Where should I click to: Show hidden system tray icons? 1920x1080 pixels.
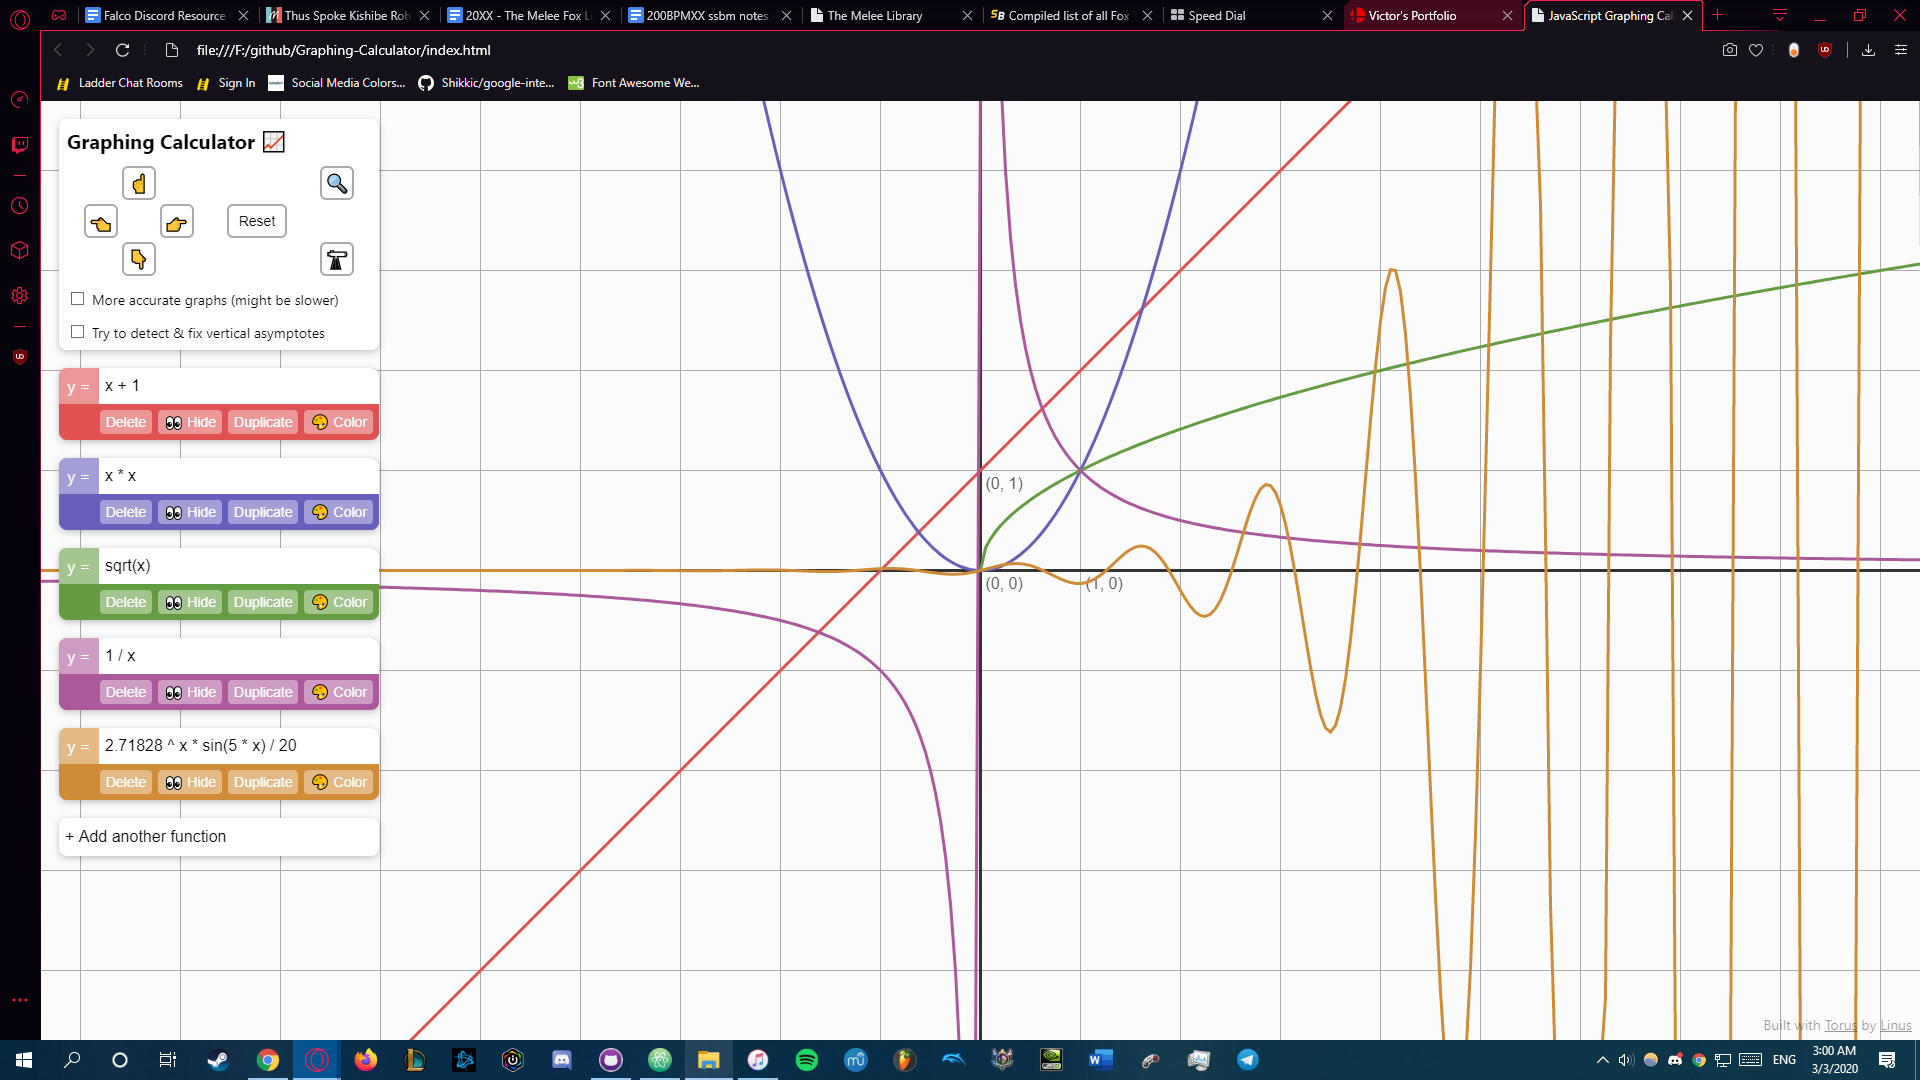(1602, 1060)
